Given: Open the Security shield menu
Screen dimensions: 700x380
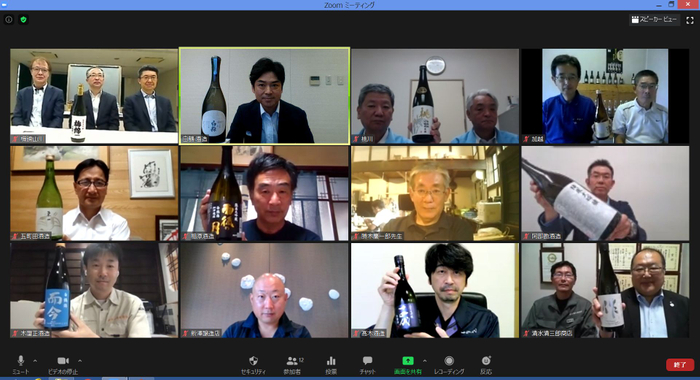Looking at the screenshot, I should [x=253, y=364].
